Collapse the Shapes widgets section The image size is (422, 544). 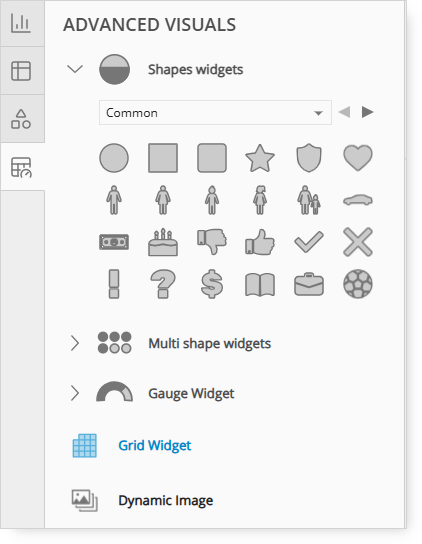75,69
